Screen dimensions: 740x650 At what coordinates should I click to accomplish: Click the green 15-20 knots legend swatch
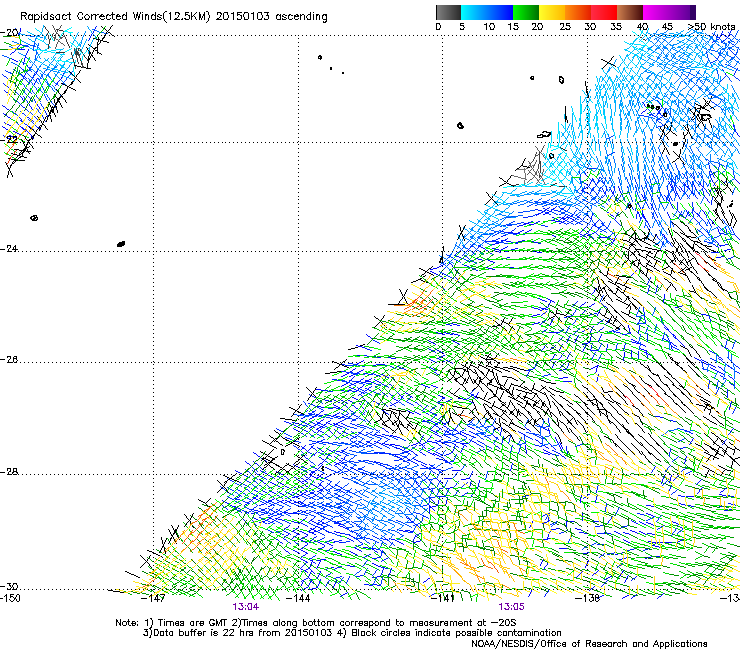pos(526,12)
